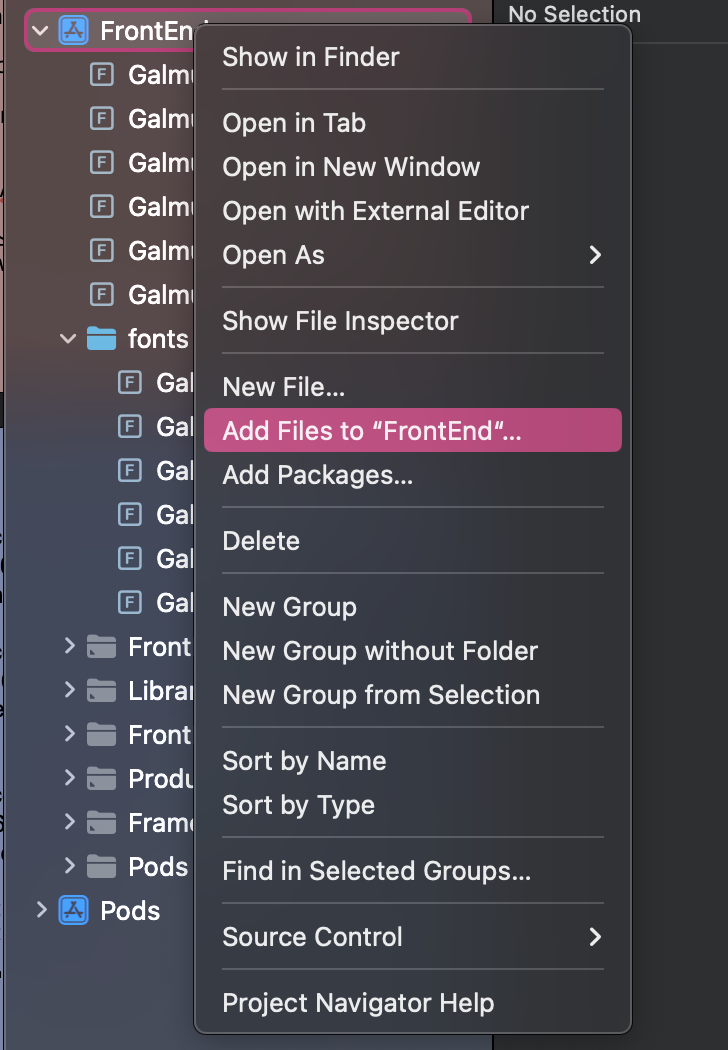
Task: Expand the Frameworks group chevron
Action: click(x=70, y=822)
